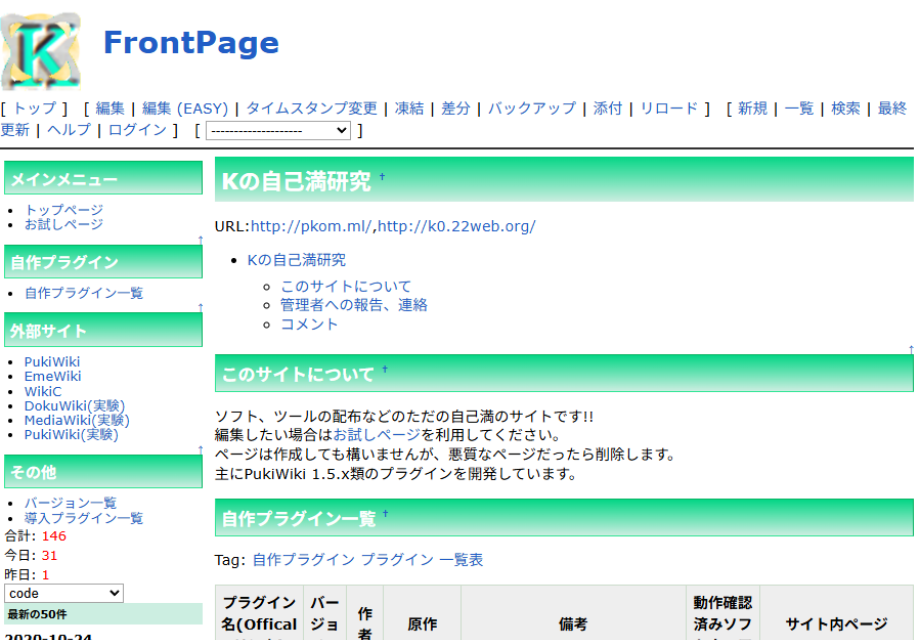Click リロード to reload the page

coord(667,108)
